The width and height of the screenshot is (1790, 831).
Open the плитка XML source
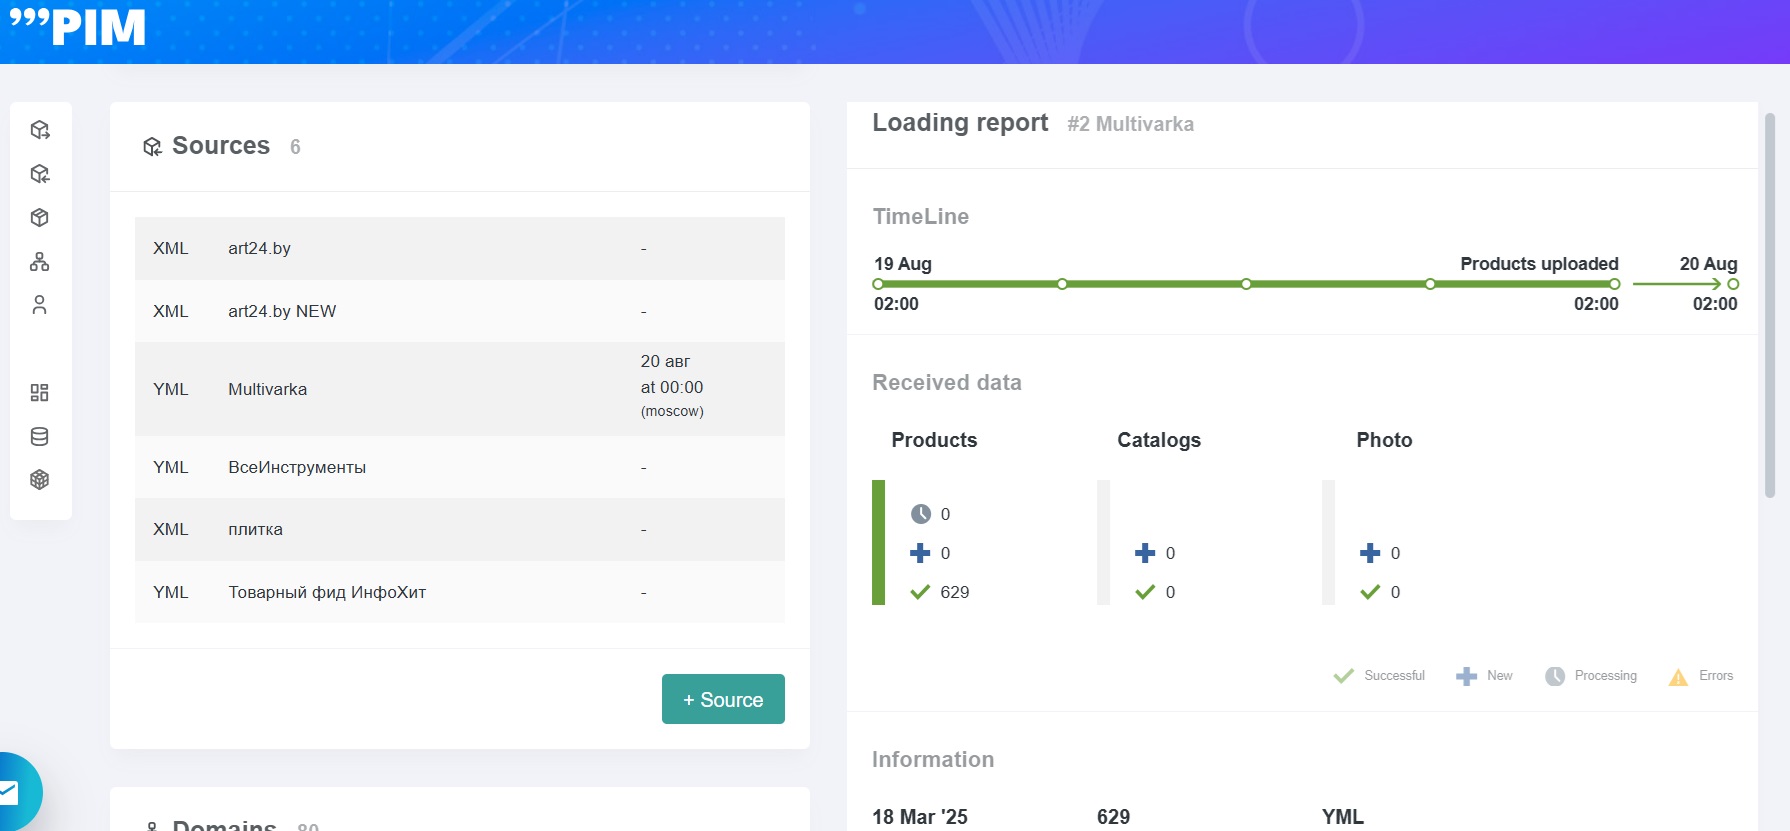coord(459,529)
